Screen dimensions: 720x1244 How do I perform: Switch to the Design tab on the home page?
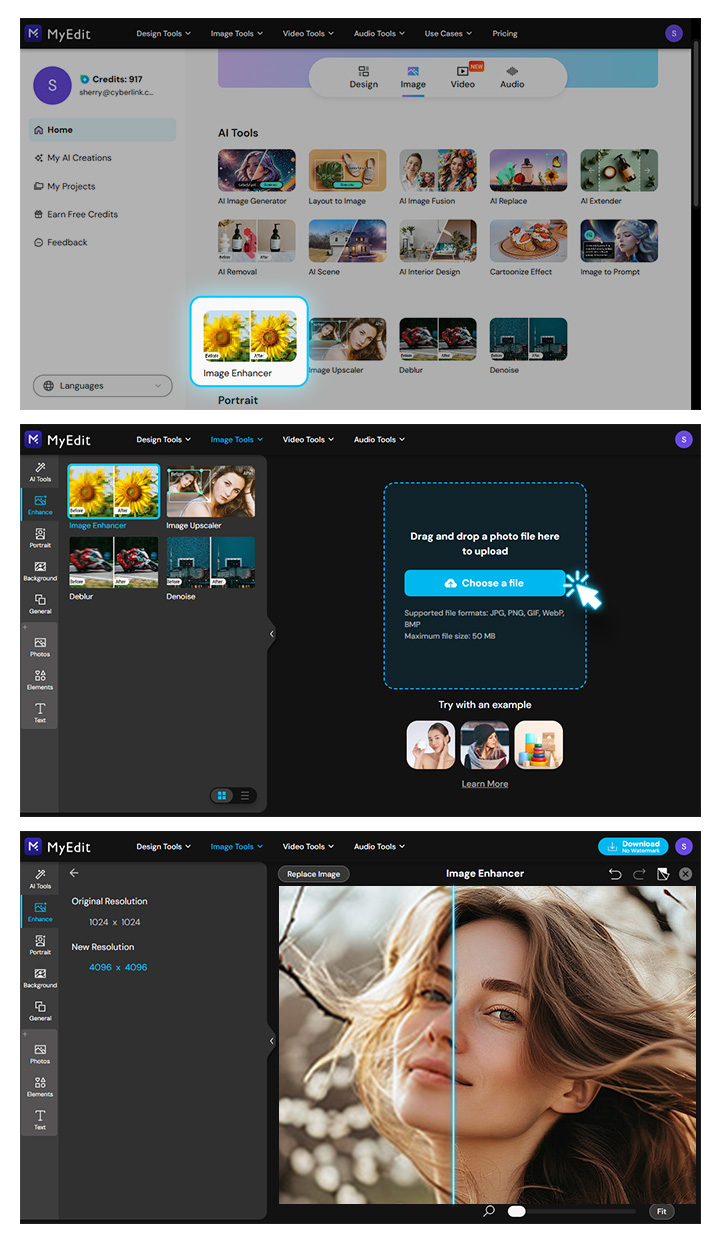(x=364, y=77)
